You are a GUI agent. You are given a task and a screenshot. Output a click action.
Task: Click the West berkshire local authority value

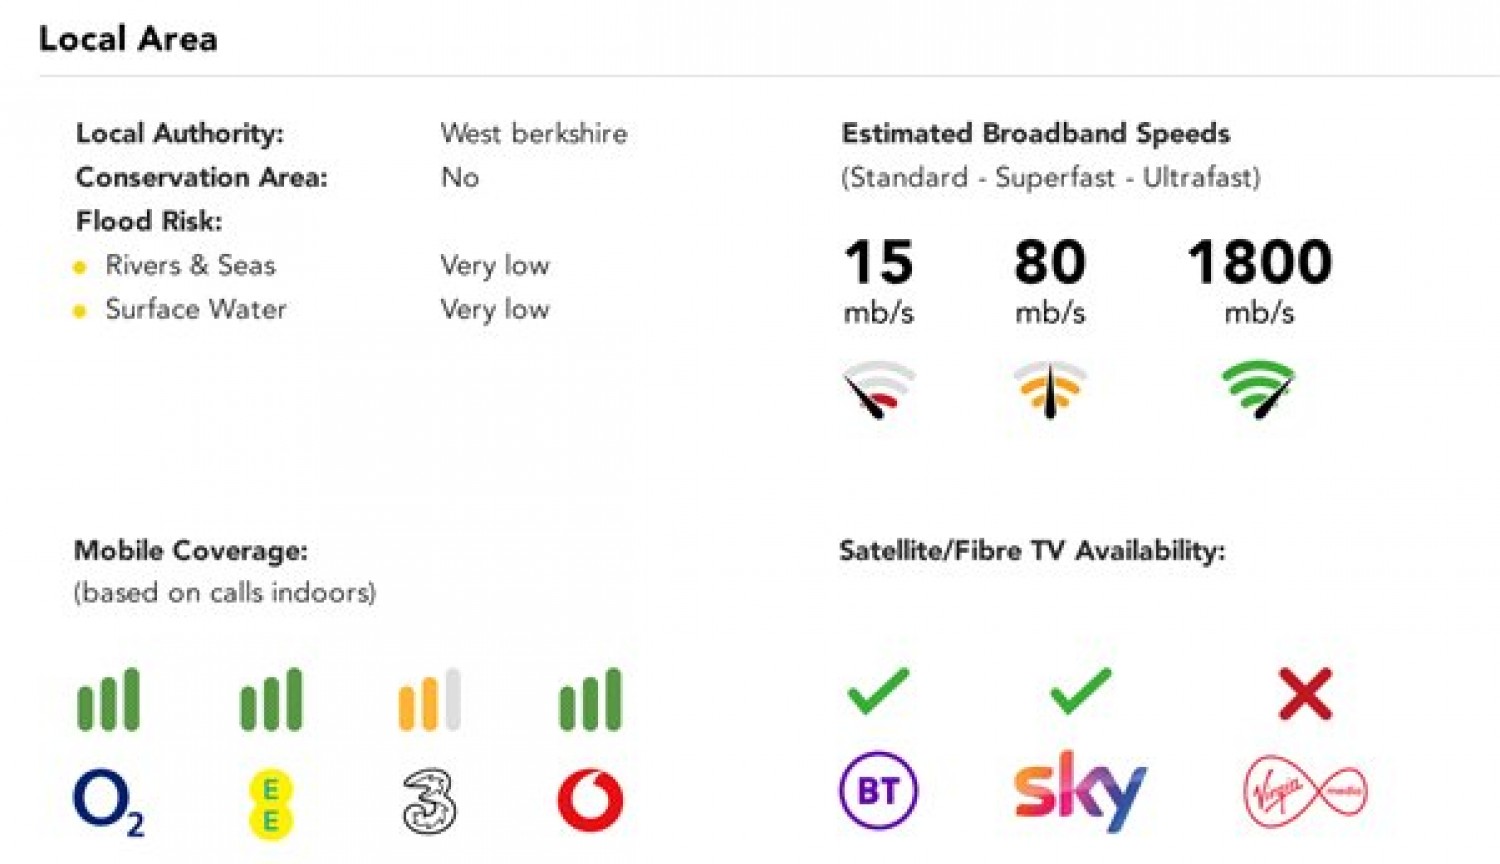(x=534, y=133)
